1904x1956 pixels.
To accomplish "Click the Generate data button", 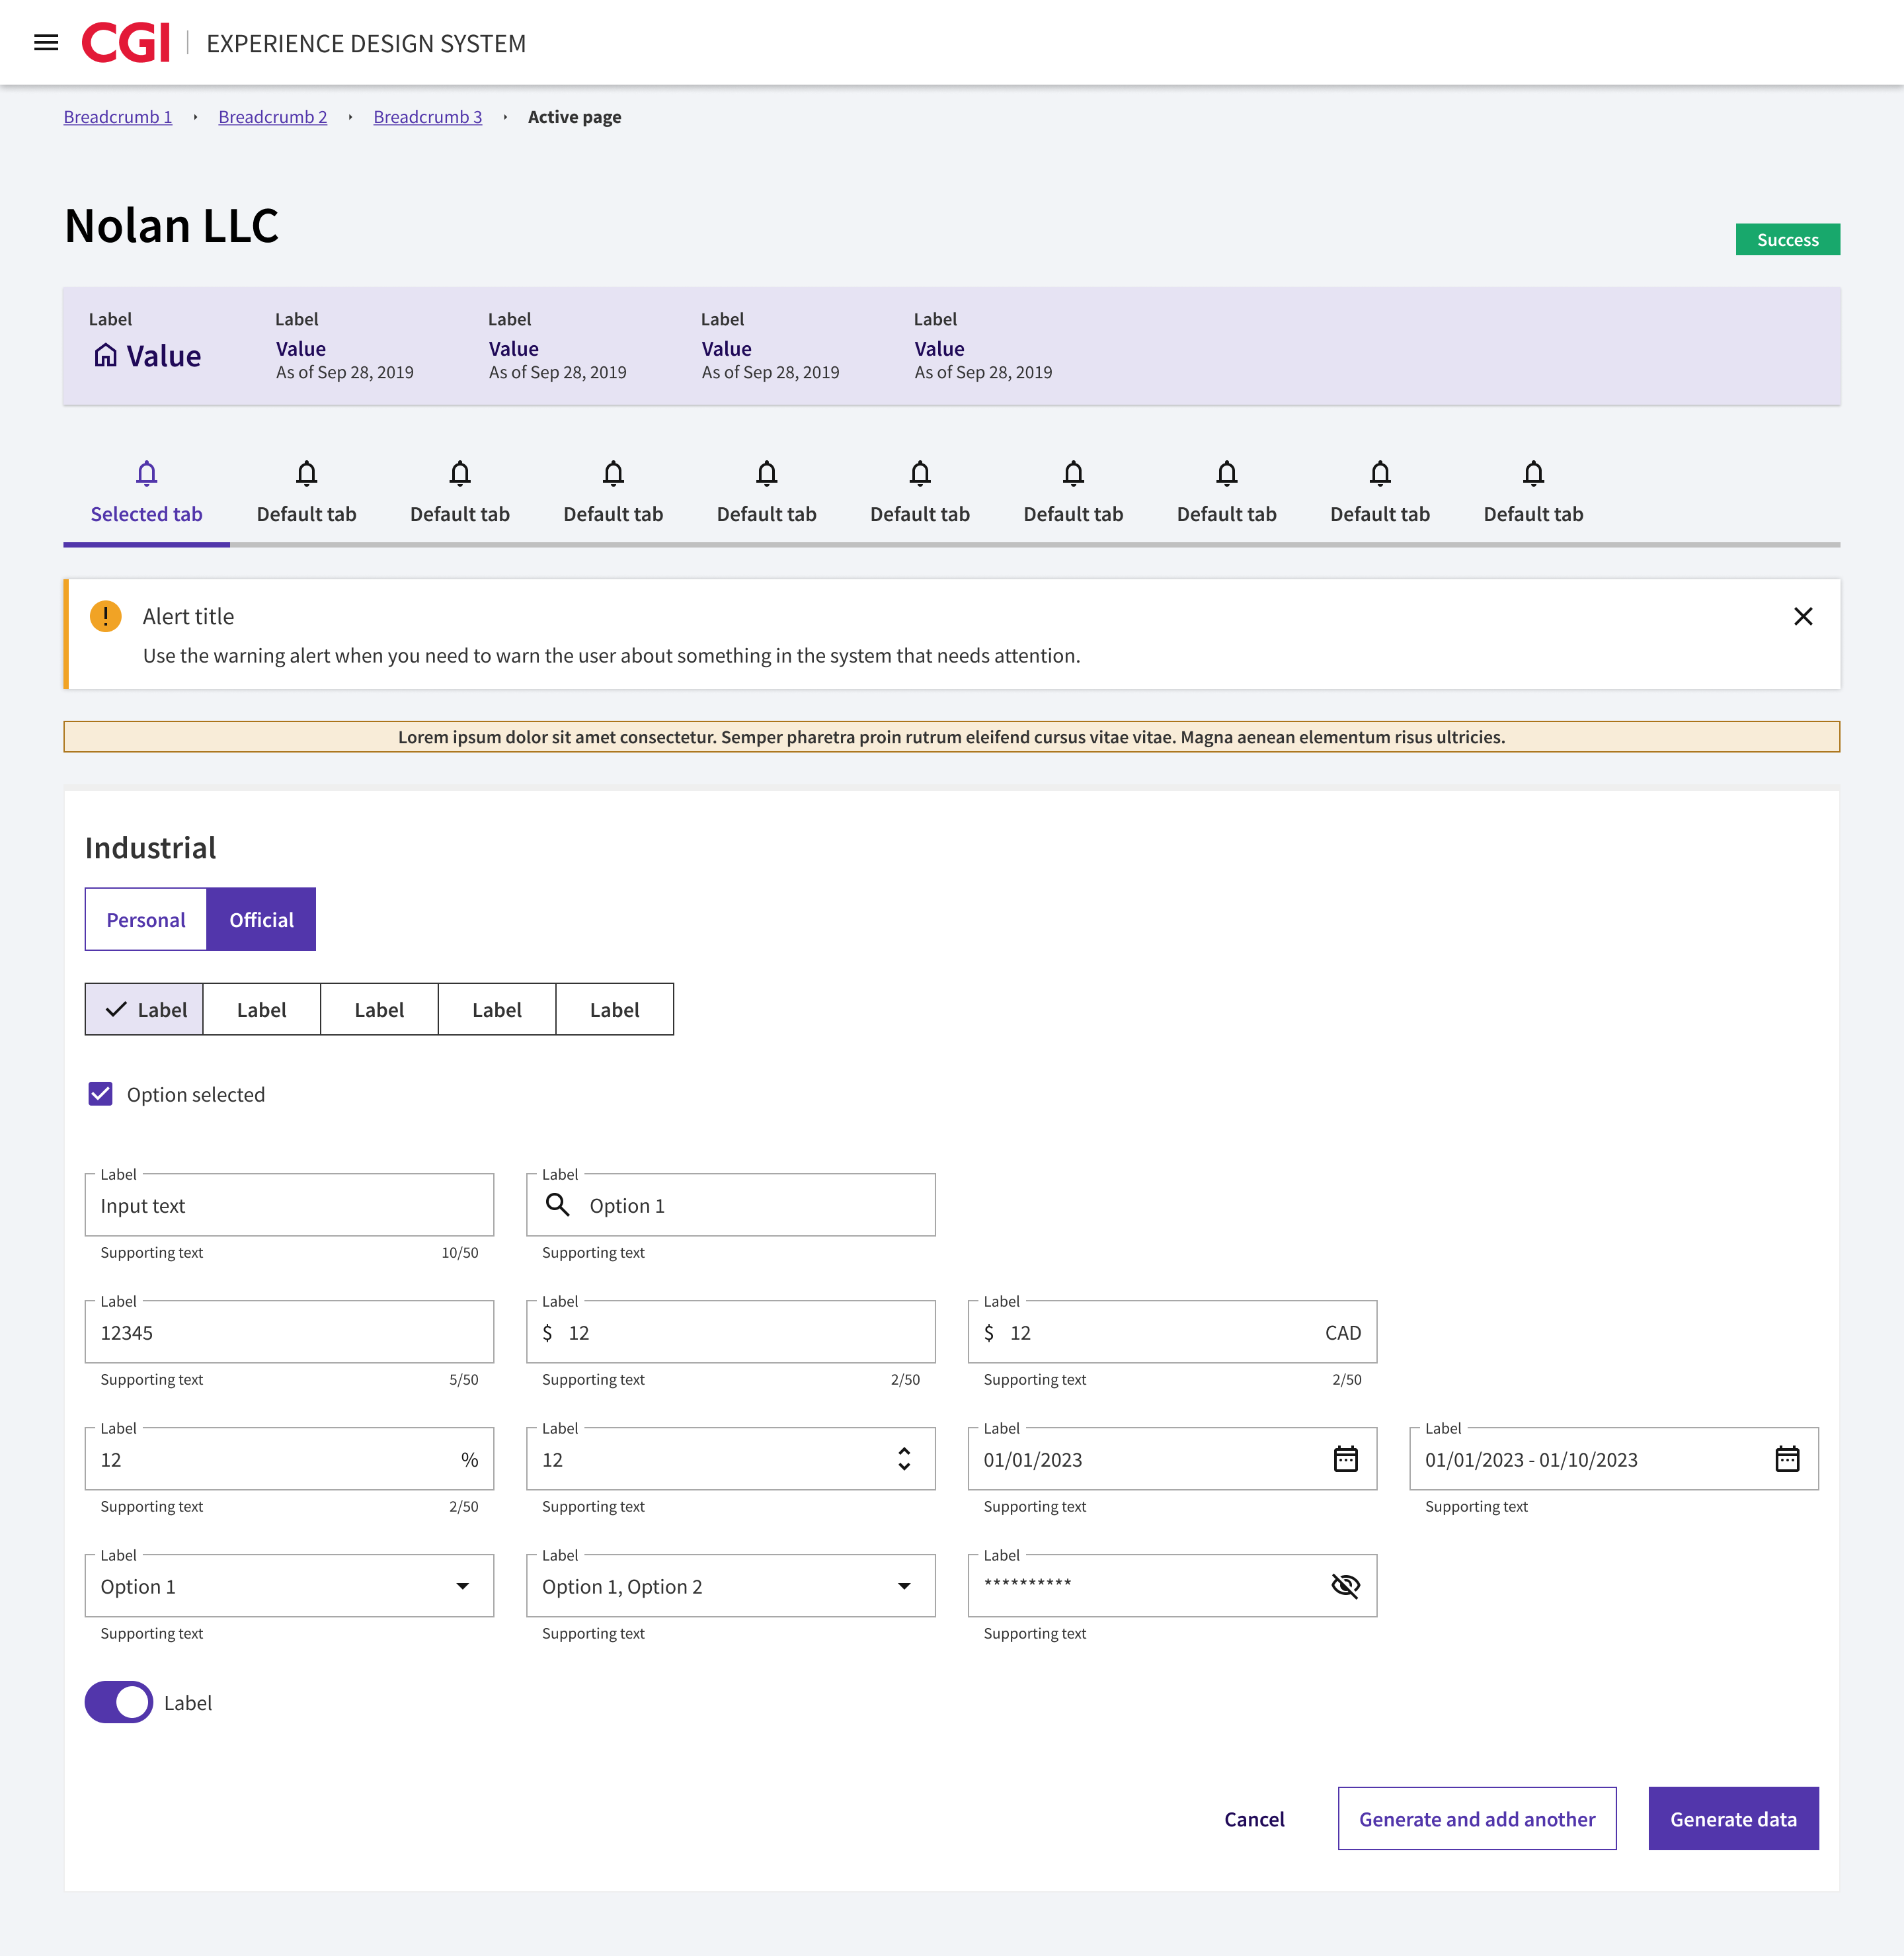I will (x=1733, y=1819).
